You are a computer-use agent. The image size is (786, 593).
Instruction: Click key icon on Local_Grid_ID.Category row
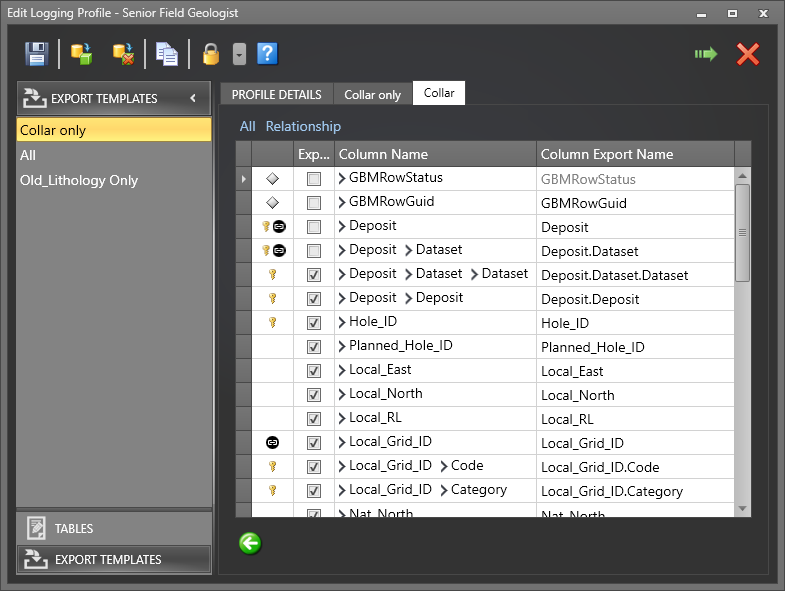273,491
